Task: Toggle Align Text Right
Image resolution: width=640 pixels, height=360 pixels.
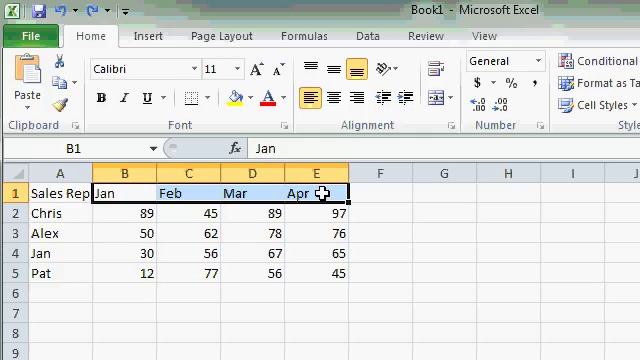Action: (357, 98)
